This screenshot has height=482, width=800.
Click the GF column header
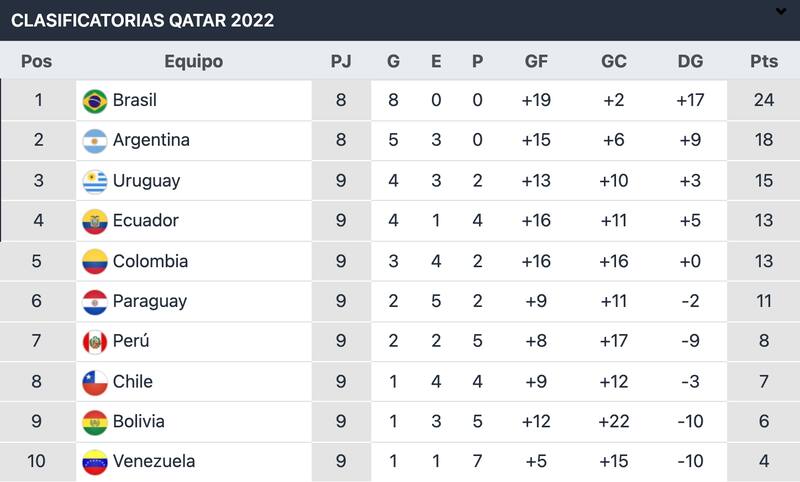point(536,61)
